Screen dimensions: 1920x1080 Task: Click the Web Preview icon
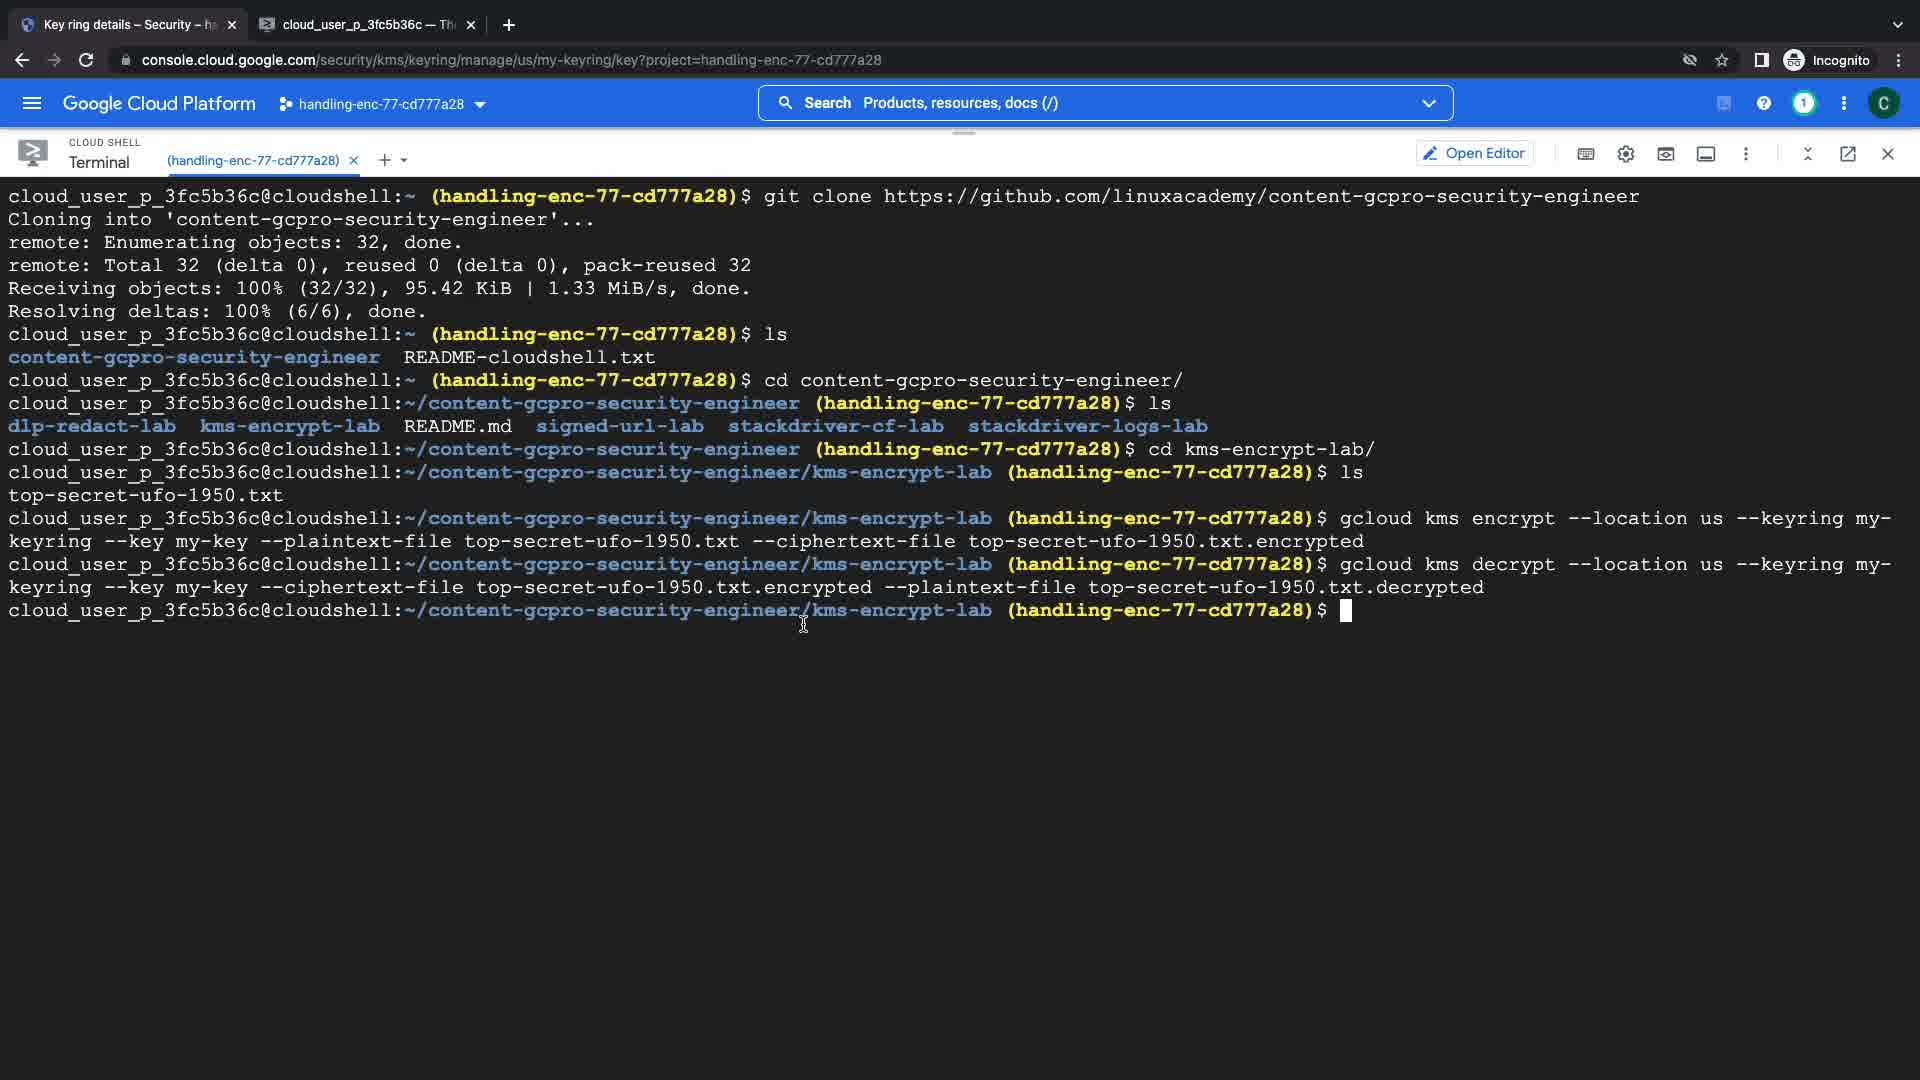1665,154
